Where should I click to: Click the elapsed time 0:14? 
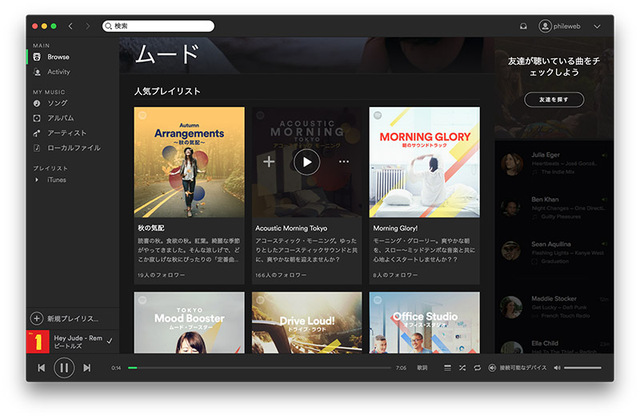coord(116,368)
